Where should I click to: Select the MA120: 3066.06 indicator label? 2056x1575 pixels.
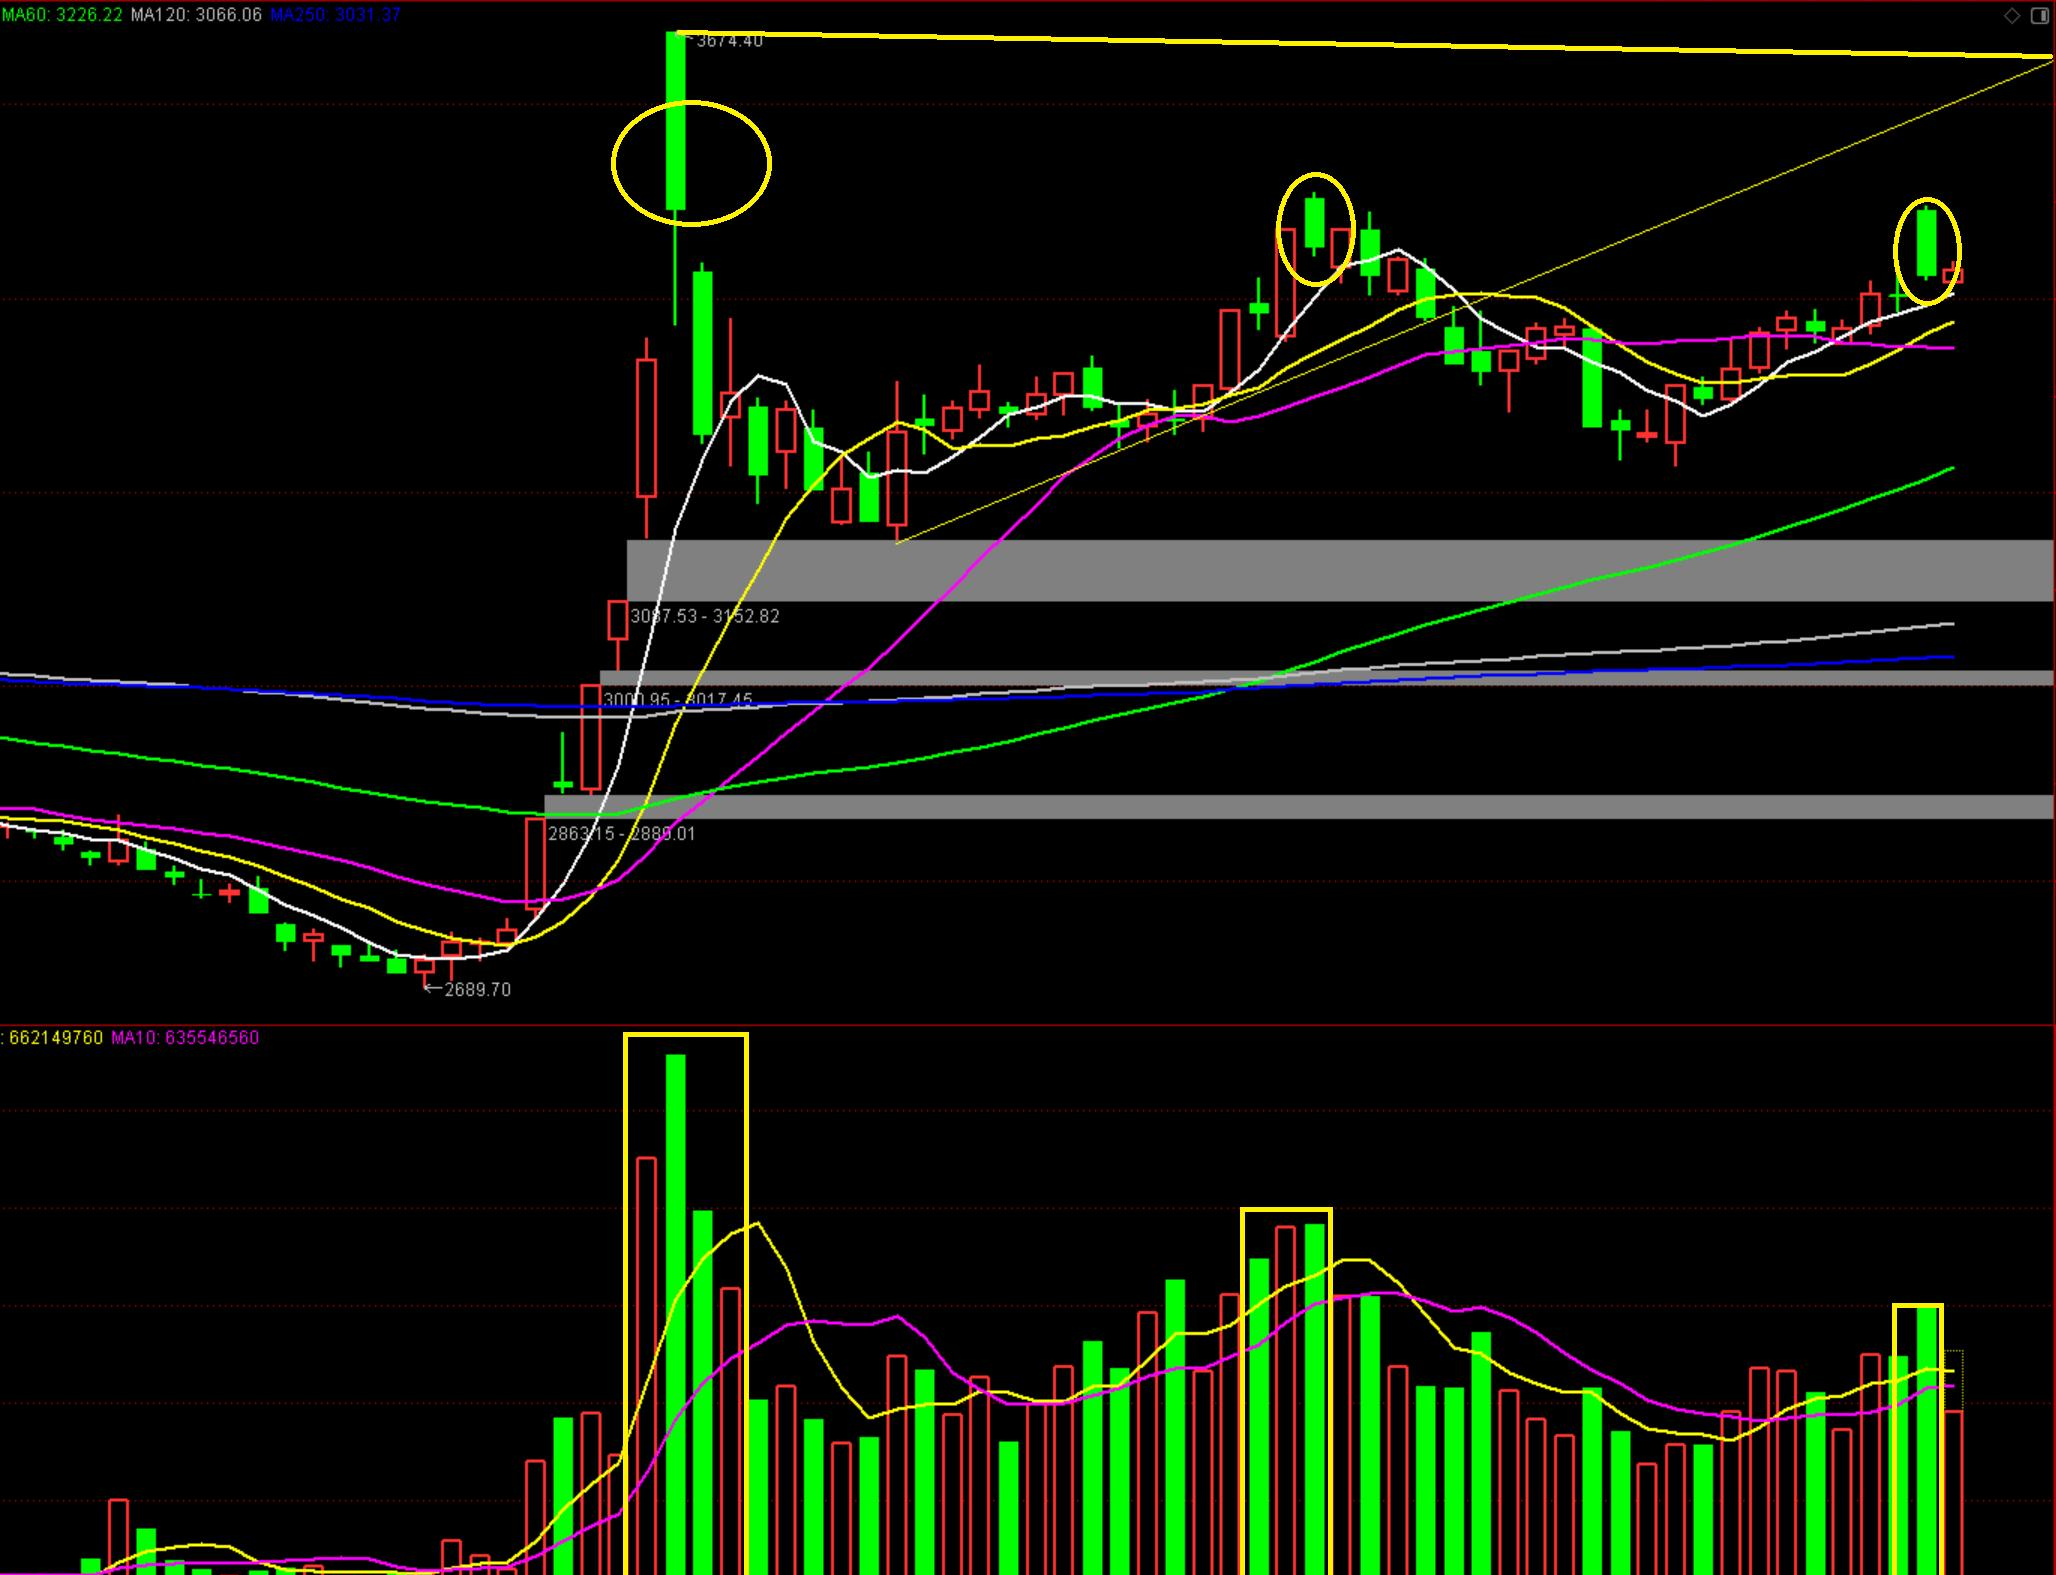coord(196,15)
